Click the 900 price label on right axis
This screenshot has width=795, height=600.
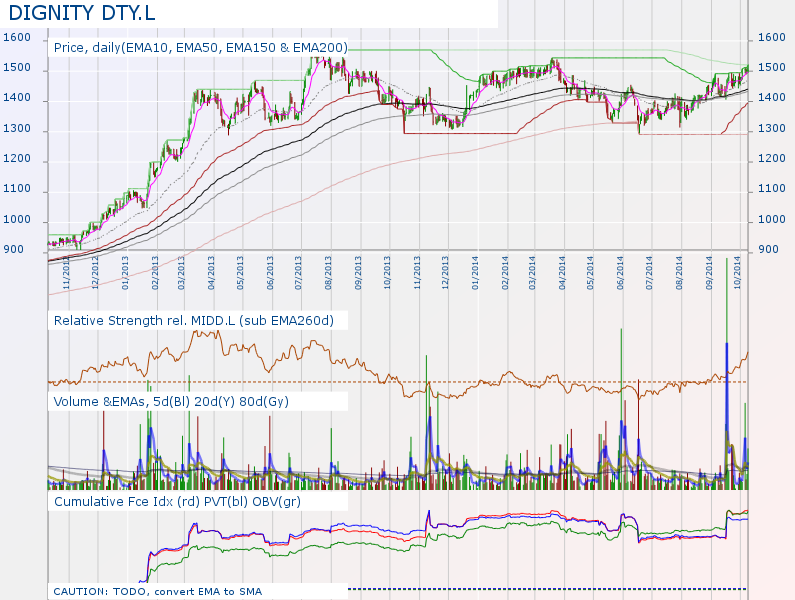pyautogui.click(x=768, y=250)
